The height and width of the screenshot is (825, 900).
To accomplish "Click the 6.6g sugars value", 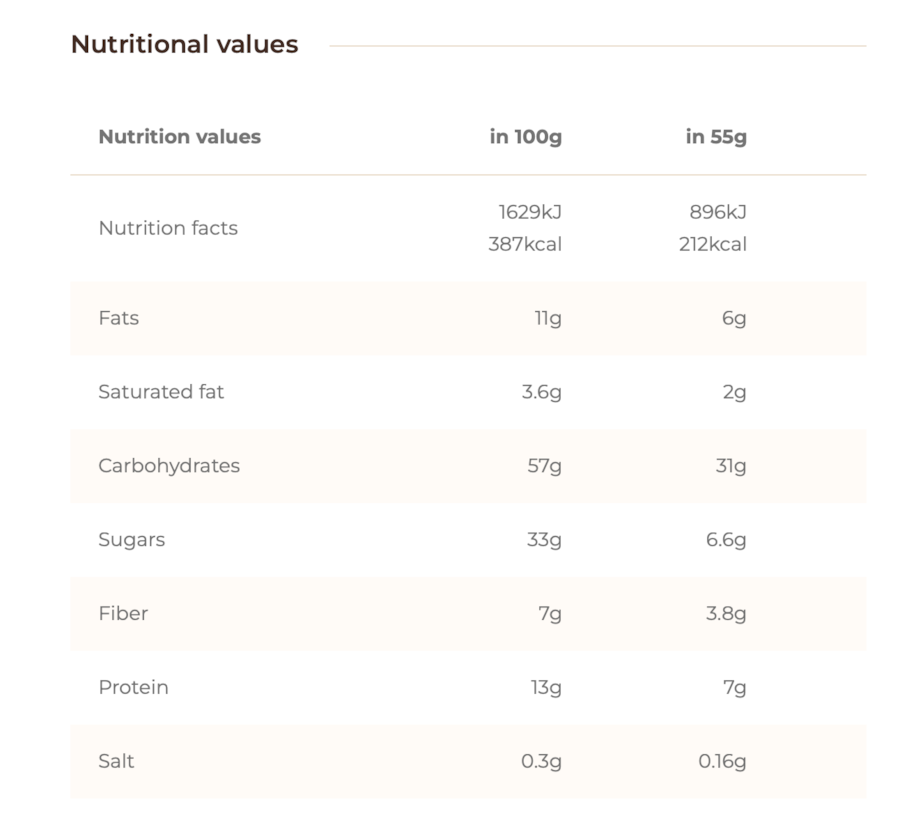I will pos(726,540).
